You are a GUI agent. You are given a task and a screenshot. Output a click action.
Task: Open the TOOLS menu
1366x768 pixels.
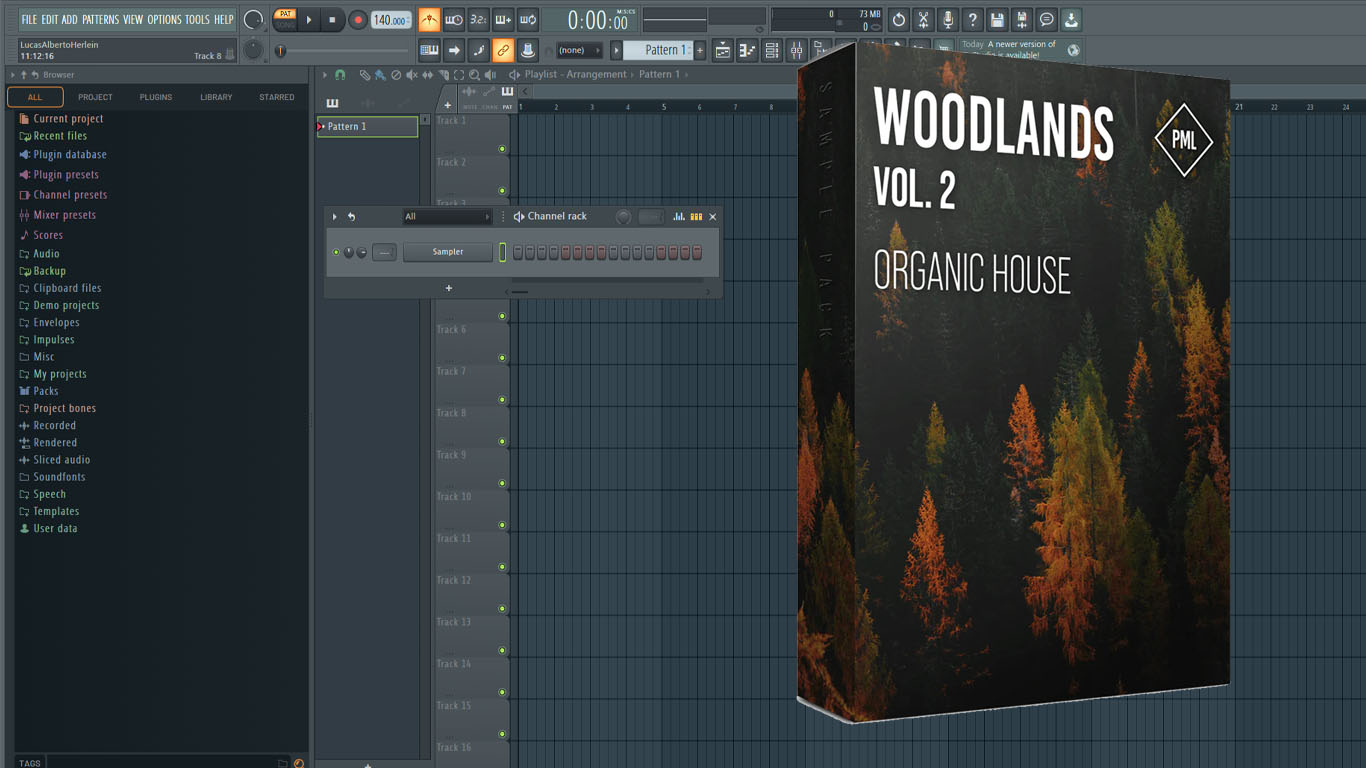pyautogui.click(x=197, y=20)
